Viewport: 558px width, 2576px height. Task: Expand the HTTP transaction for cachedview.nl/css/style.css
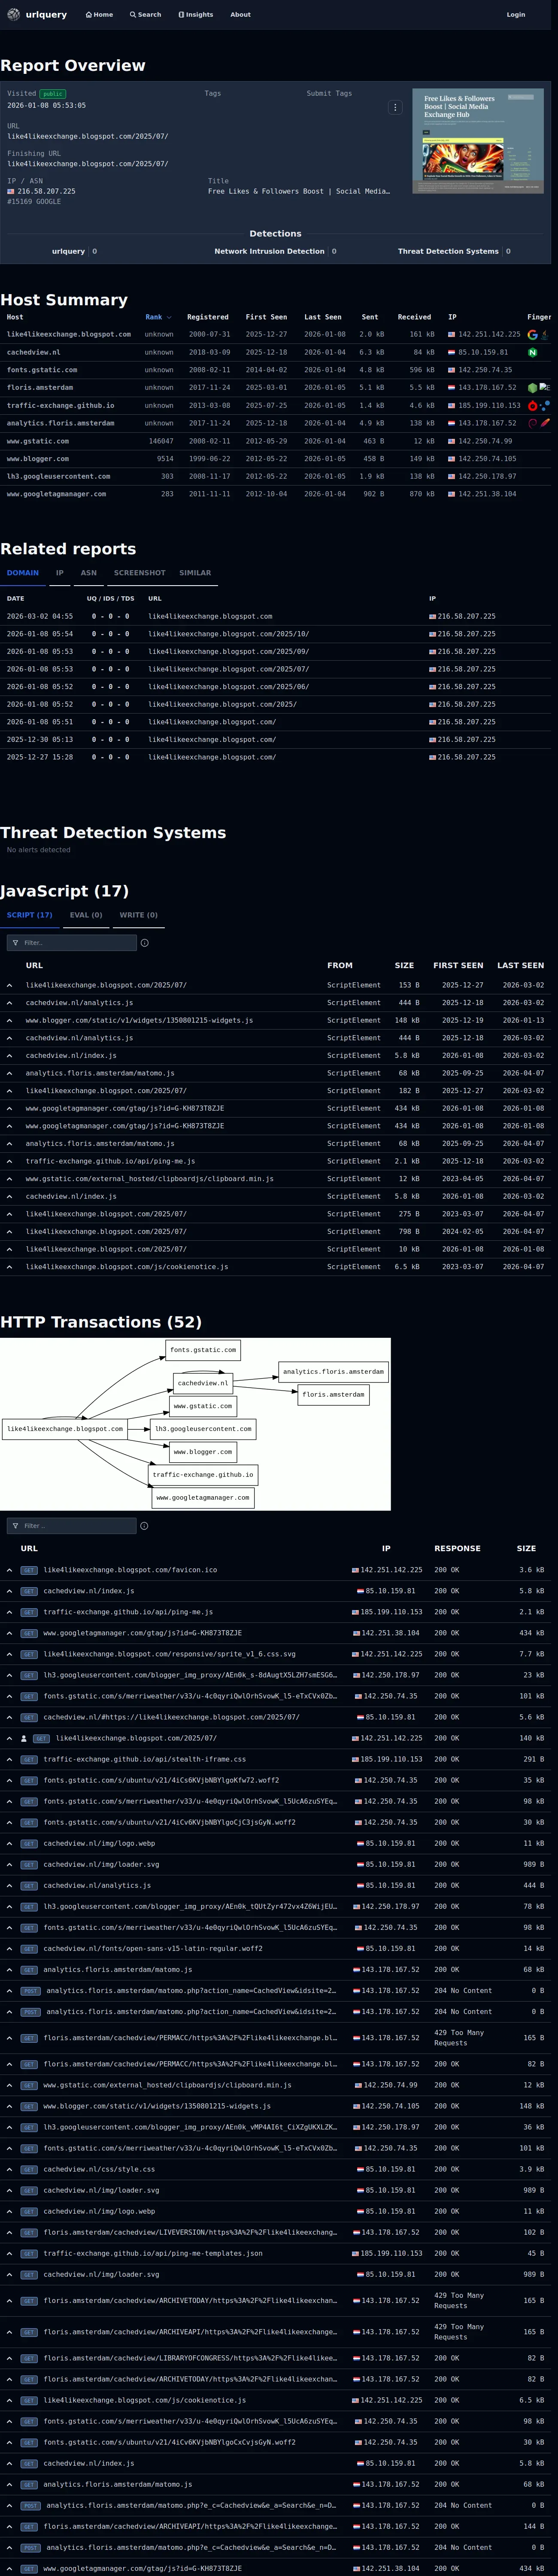[x=10, y=2169]
